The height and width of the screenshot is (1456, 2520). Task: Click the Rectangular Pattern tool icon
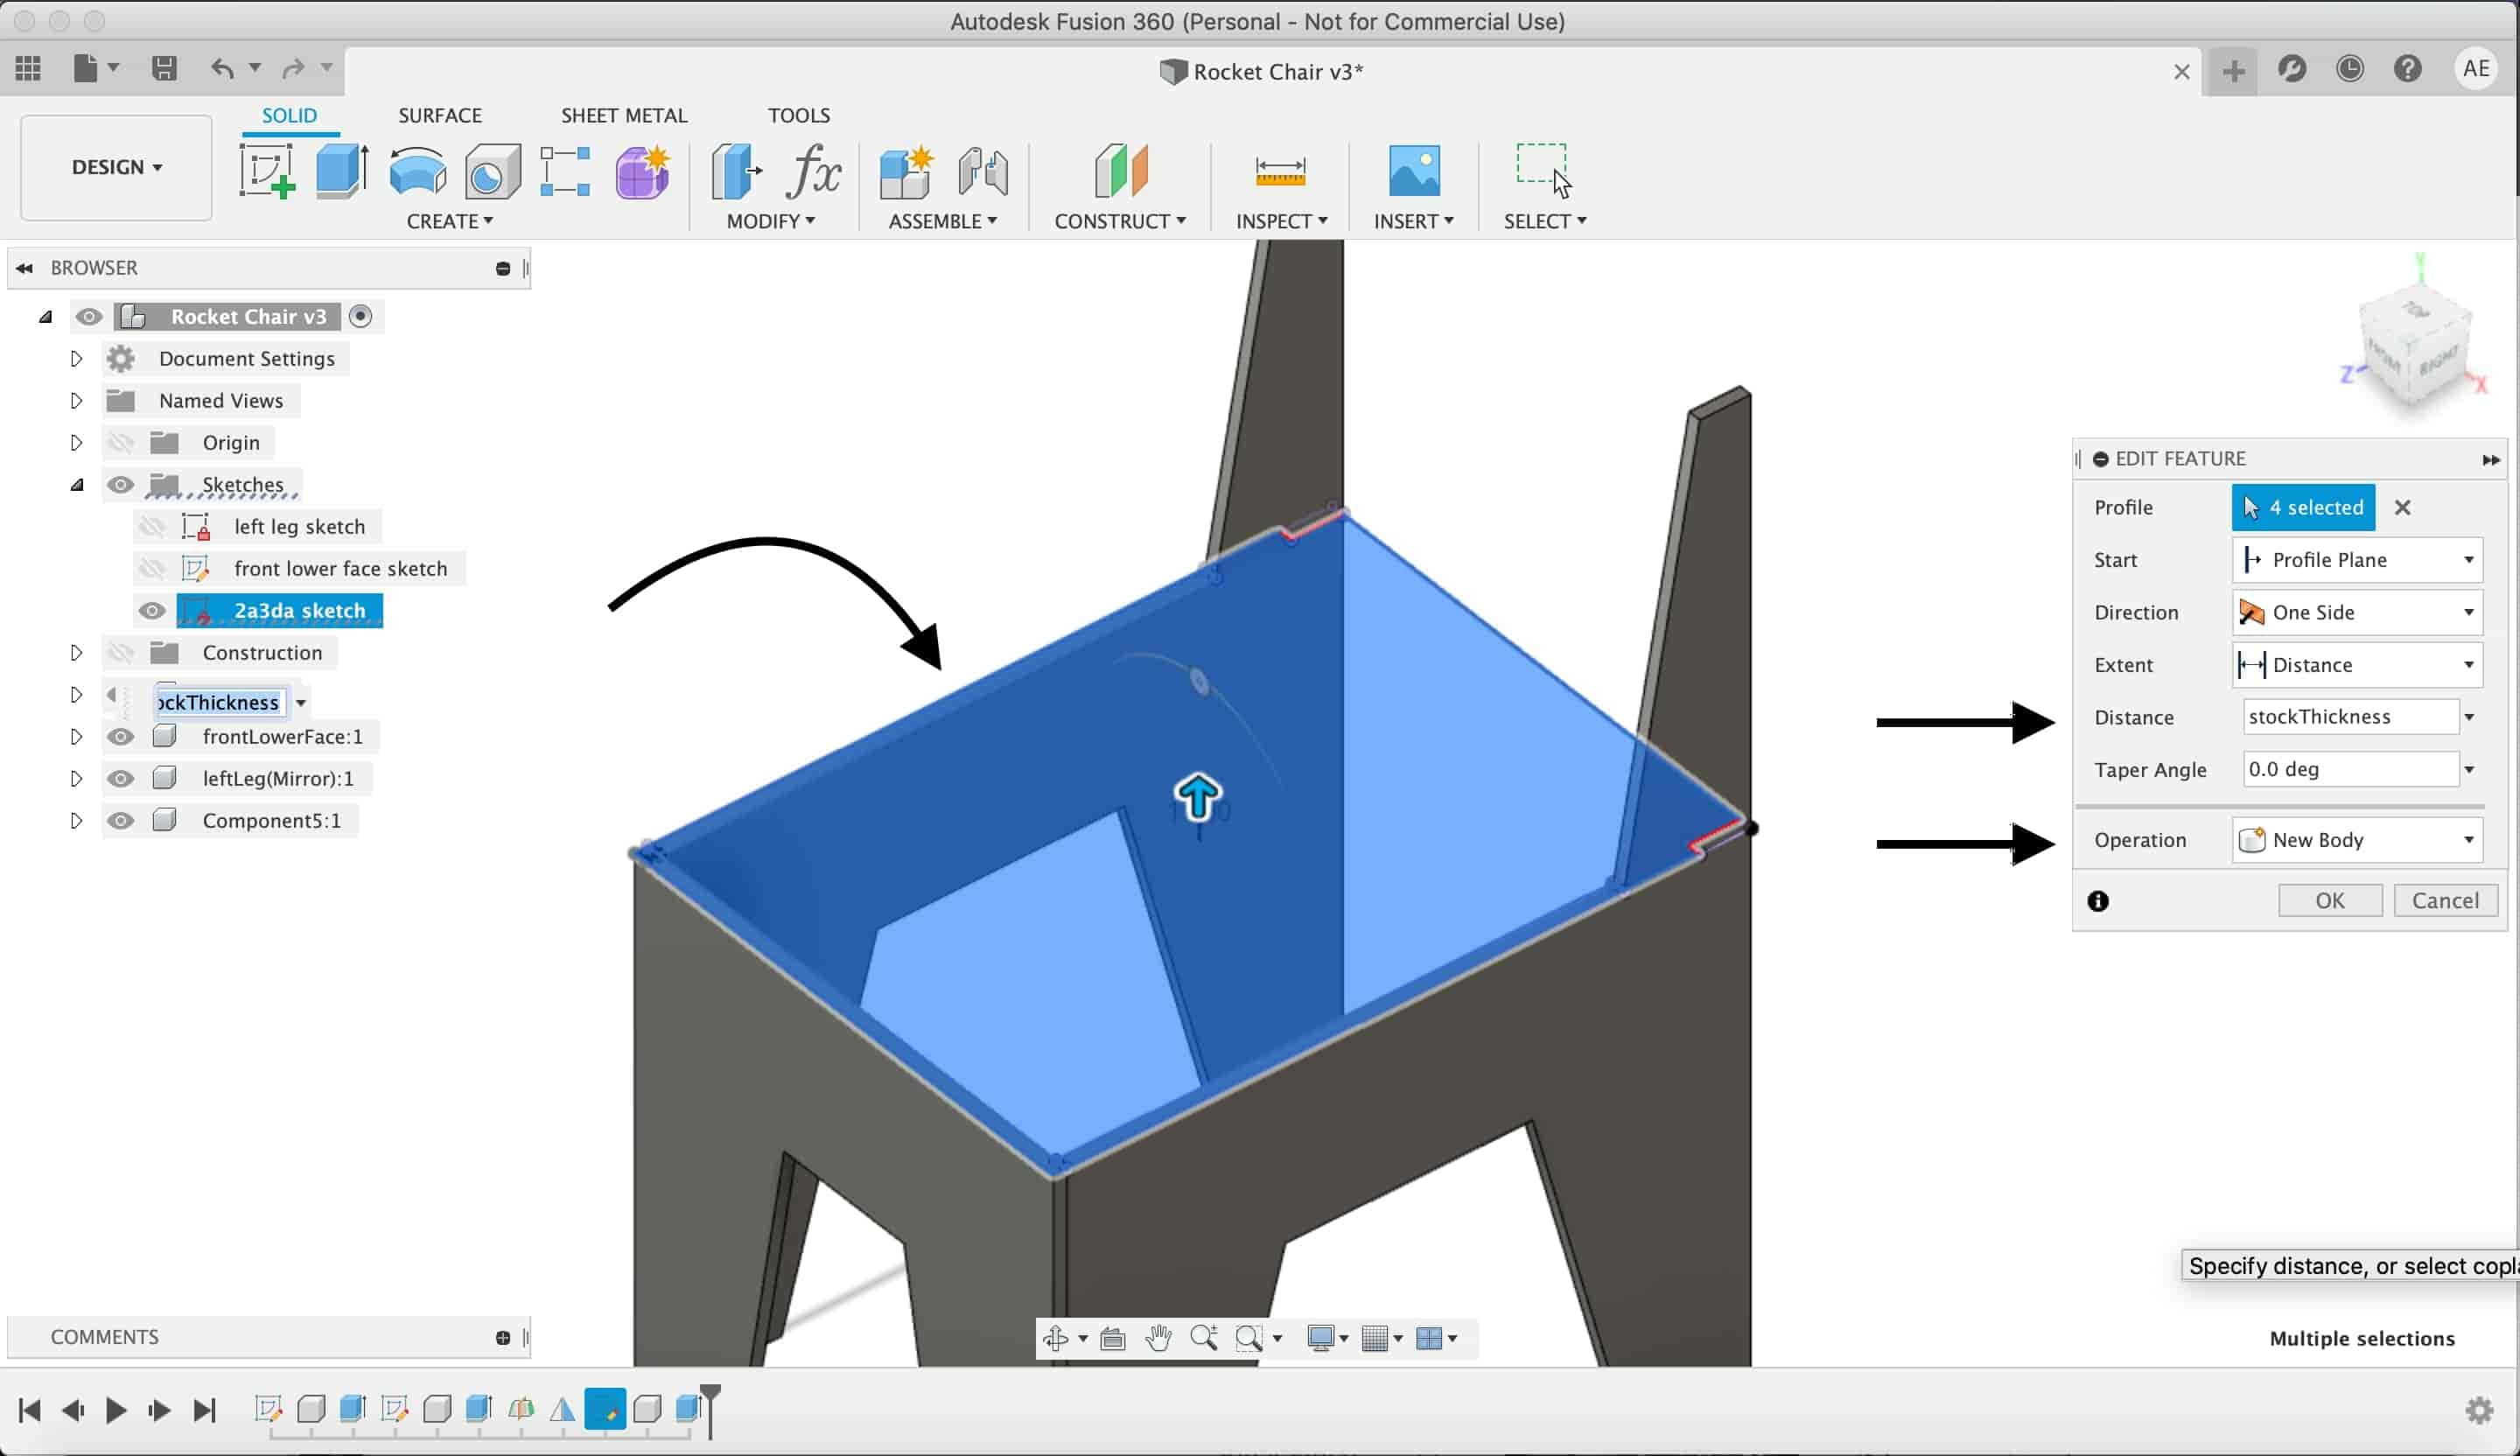(565, 171)
